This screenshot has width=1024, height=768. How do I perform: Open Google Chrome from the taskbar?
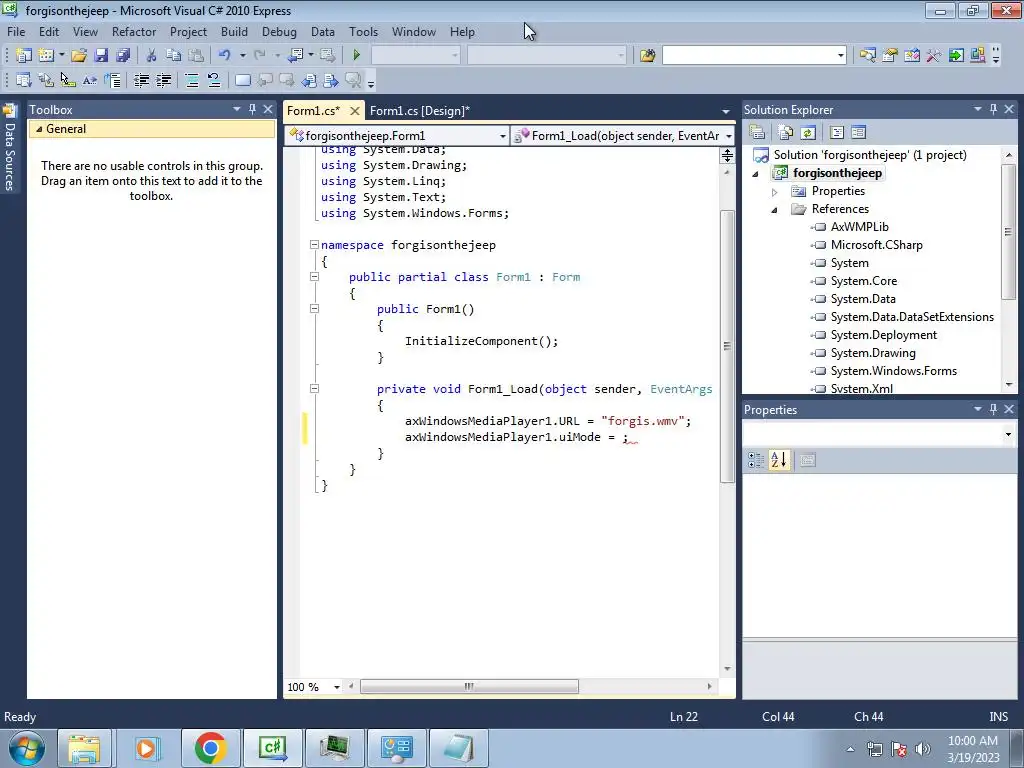point(210,748)
